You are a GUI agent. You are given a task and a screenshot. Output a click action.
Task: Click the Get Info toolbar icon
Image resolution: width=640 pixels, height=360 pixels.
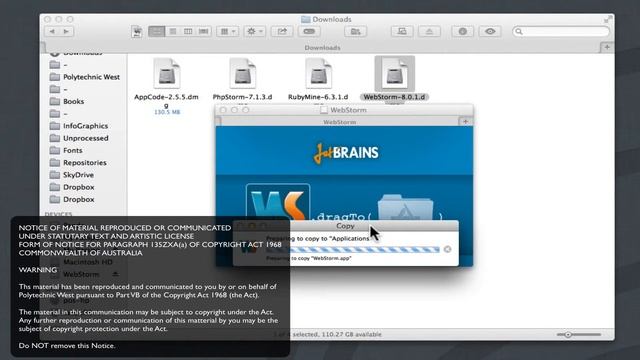462,31
